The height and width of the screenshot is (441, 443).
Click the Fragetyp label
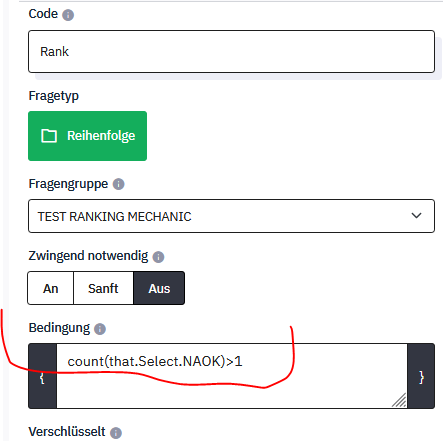pos(54,96)
